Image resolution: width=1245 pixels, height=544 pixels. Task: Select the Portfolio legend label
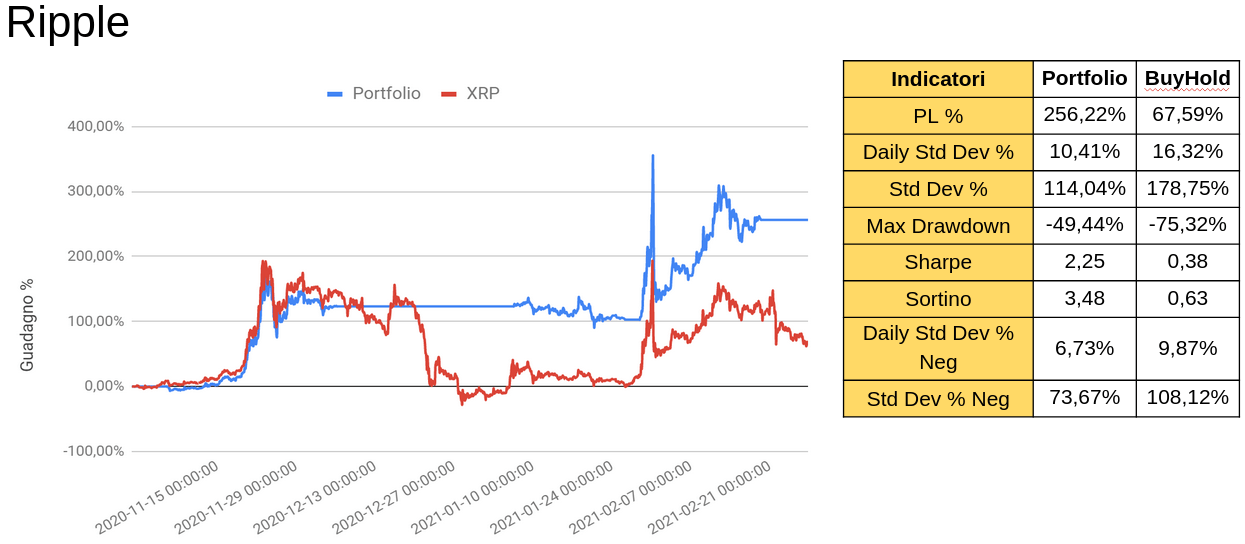tap(386, 94)
